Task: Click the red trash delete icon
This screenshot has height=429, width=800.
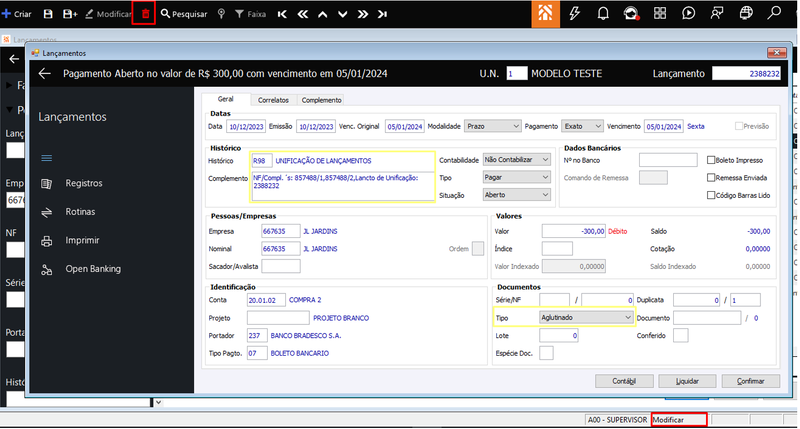Action: pos(145,14)
